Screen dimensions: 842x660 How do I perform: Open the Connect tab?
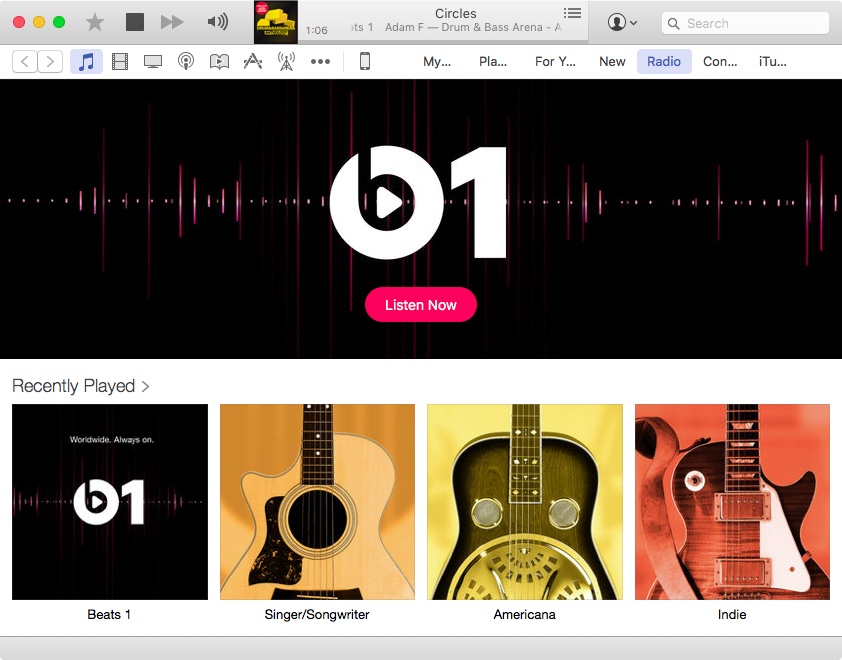click(x=720, y=61)
